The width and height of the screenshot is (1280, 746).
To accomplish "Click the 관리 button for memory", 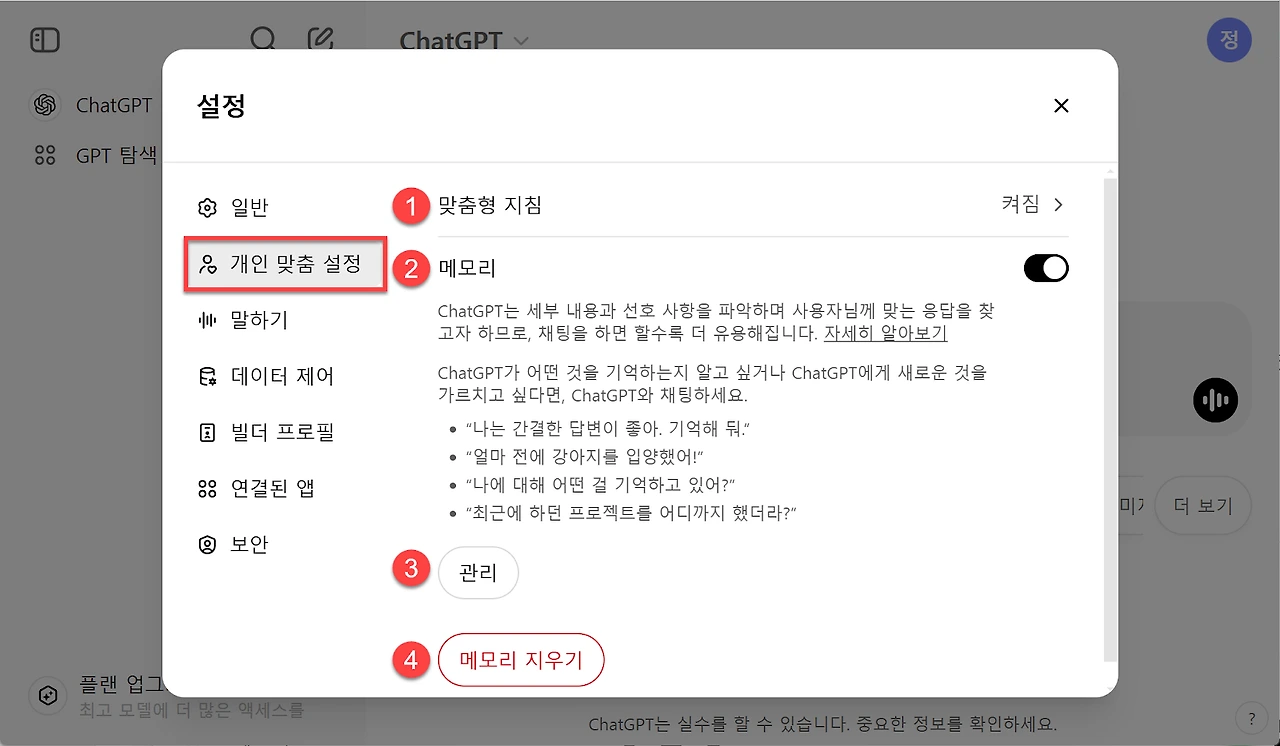I will click(x=479, y=573).
